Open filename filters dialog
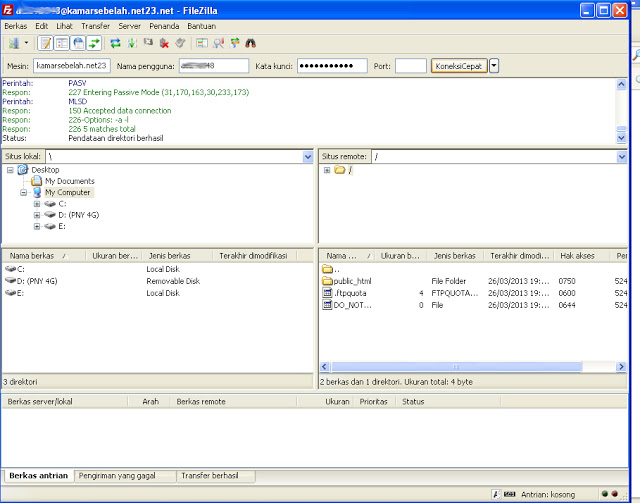Screen dimensions: 640x503 pos(218,43)
